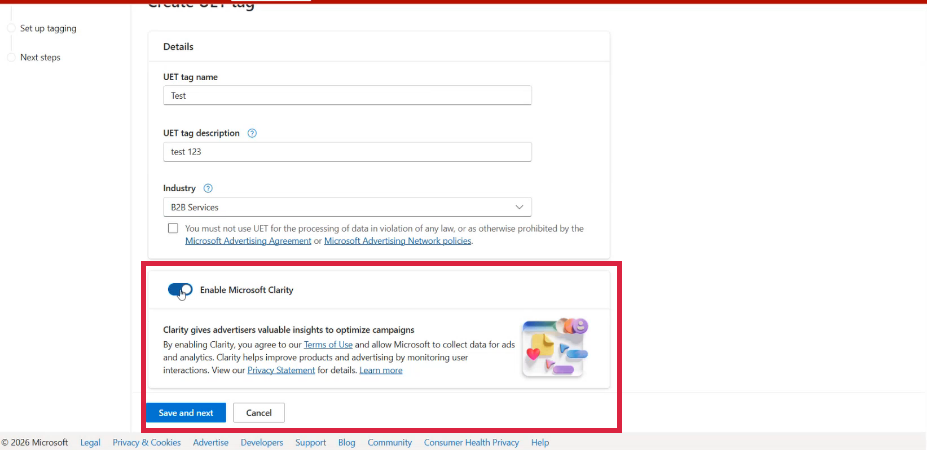Open the Community footer link
The width and height of the screenshot is (927, 450).
(x=390, y=442)
